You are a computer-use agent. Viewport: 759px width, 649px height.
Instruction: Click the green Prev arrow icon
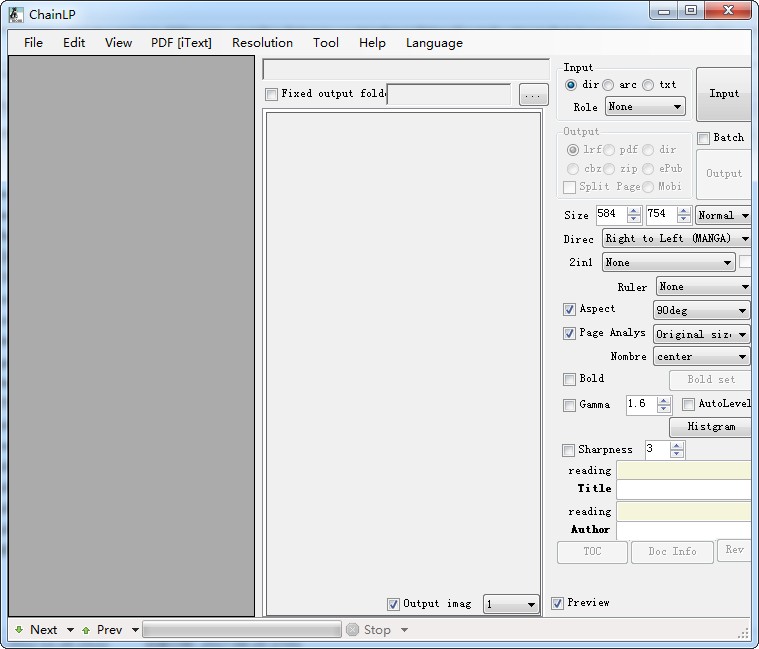(x=86, y=630)
